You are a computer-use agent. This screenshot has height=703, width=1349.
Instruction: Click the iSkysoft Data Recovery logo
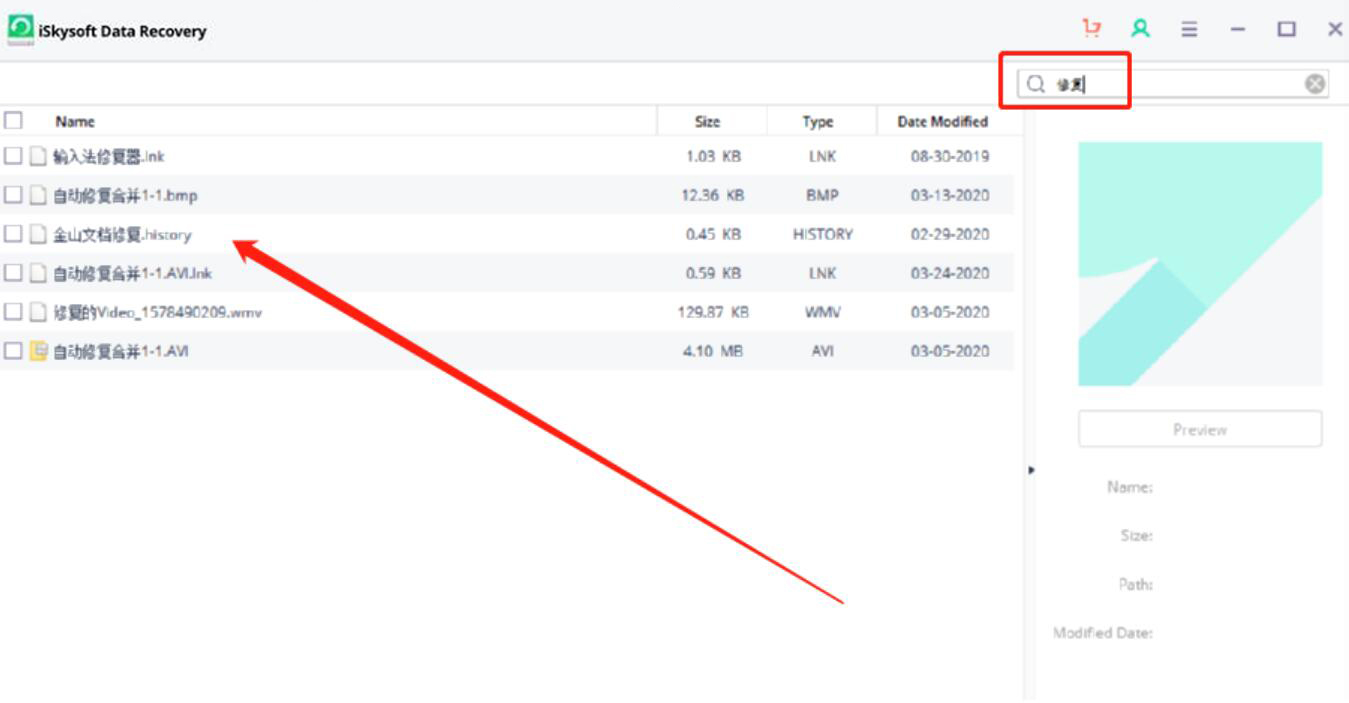click(20, 29)
